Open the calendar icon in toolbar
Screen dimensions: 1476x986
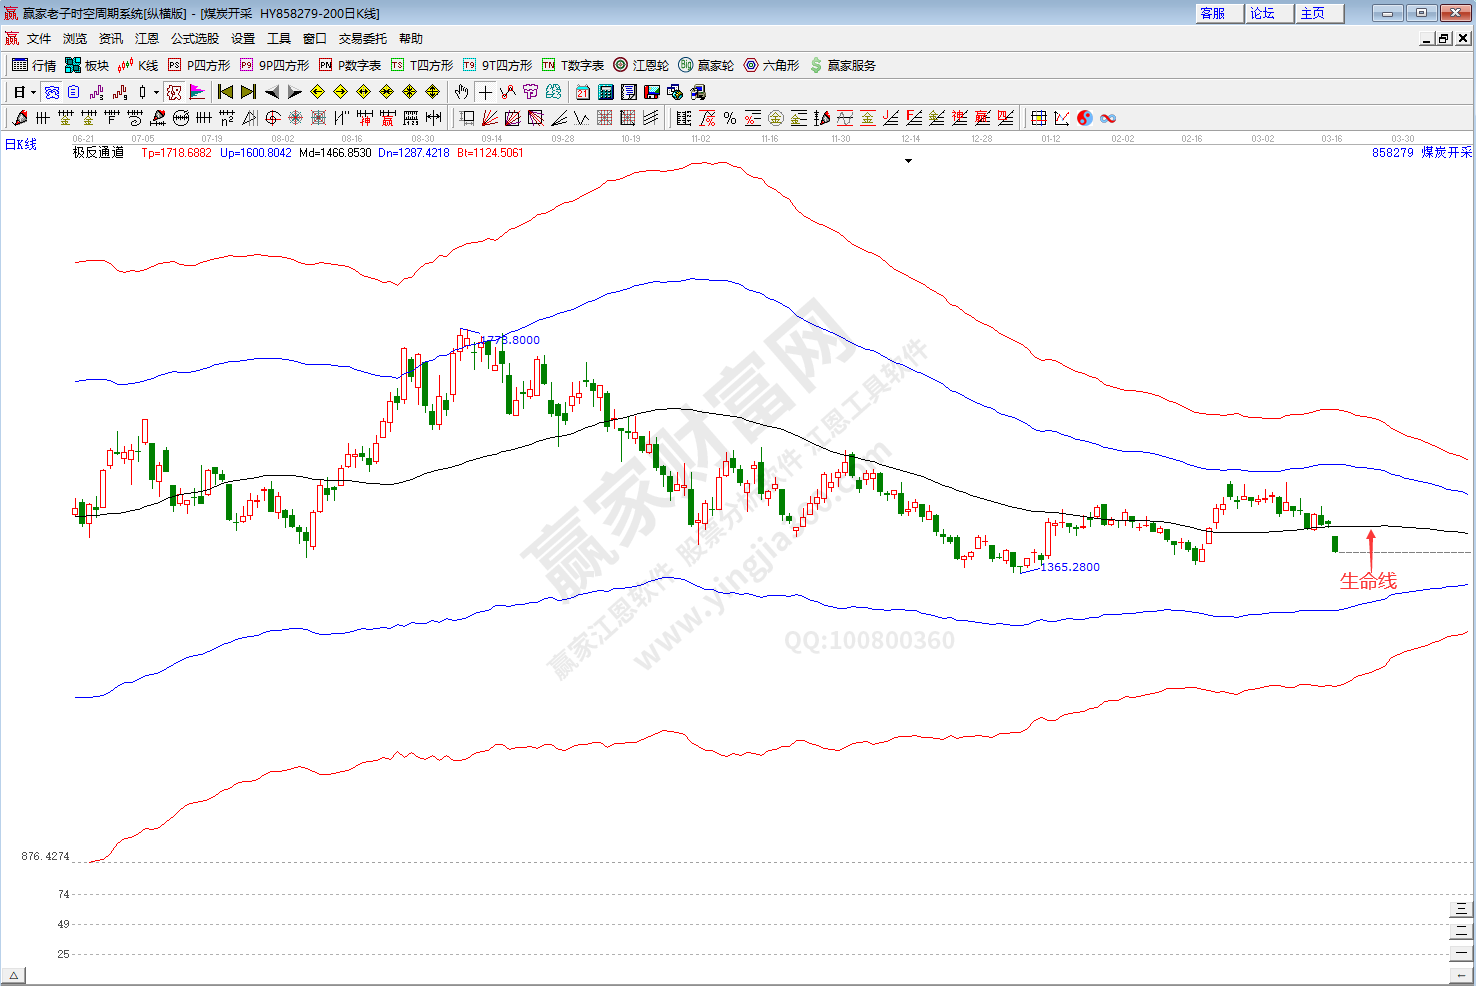pos(583,92)
